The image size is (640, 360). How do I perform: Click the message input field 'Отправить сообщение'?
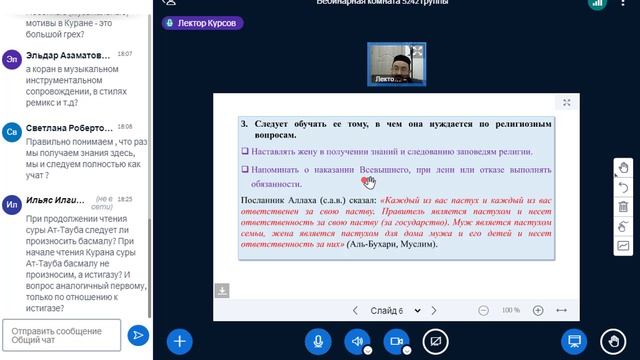click(62, 335)
